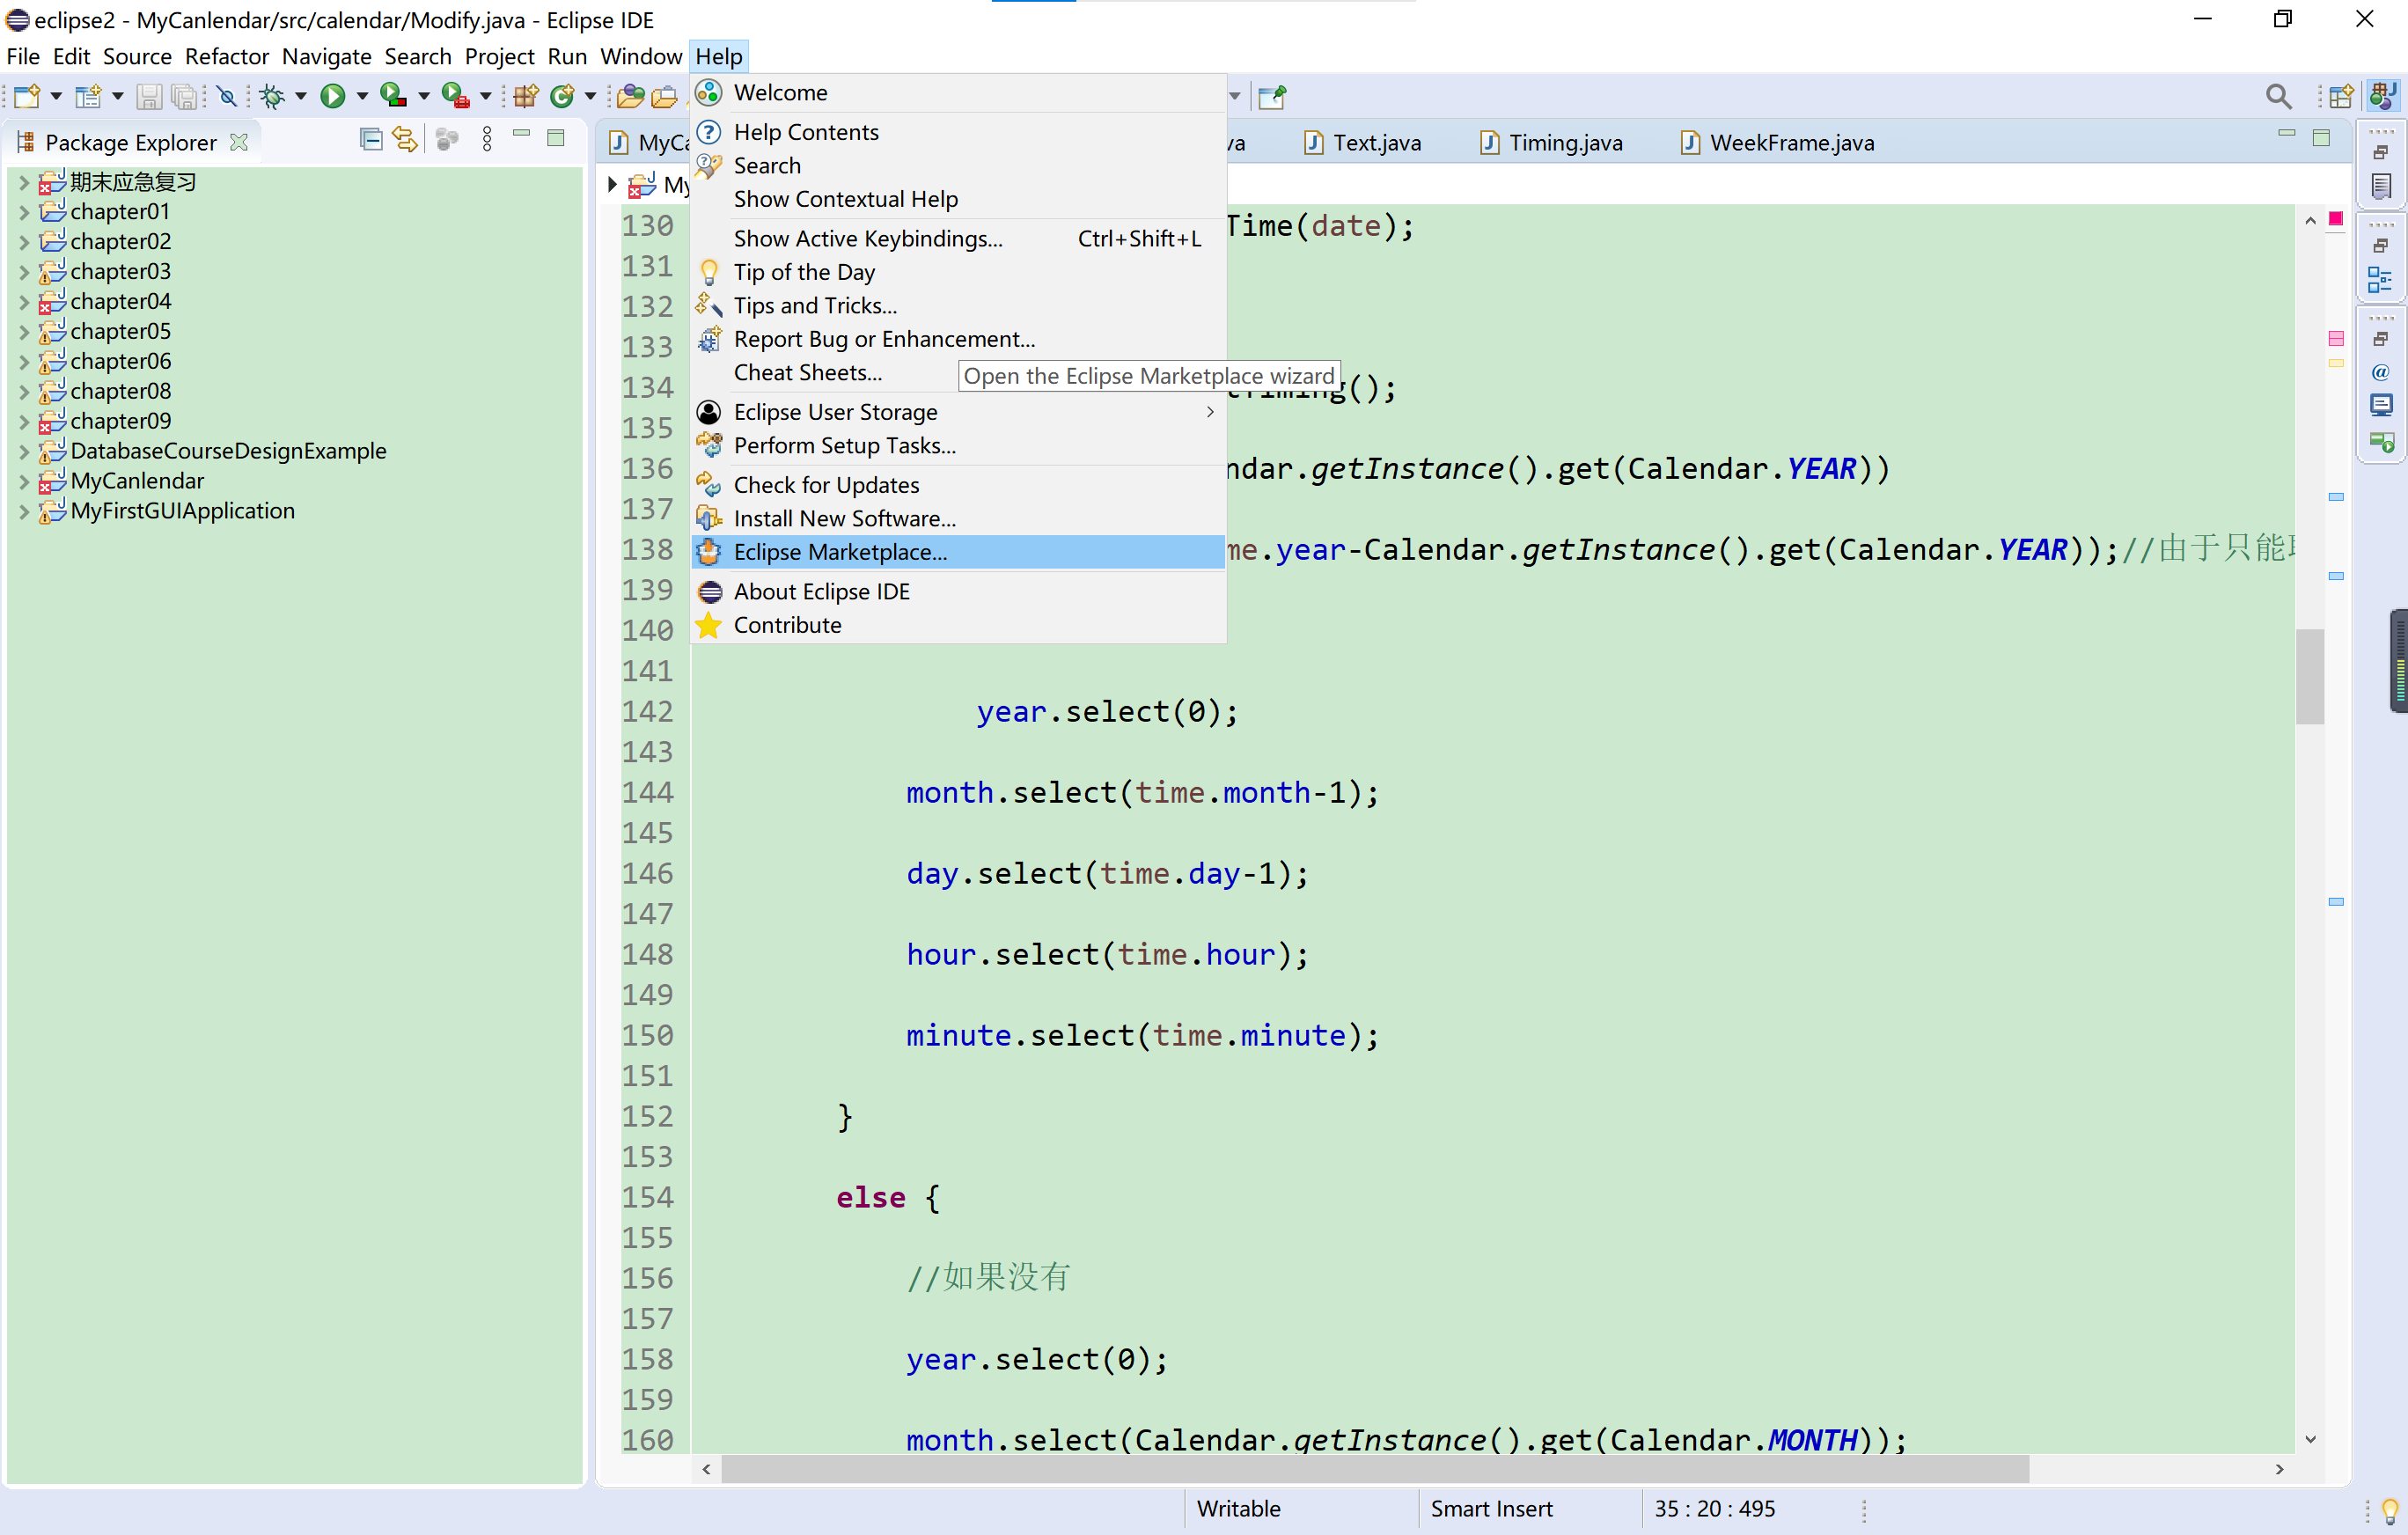The width and height of the screenshot is (2408, 1535).
Task: Open the Source menu
Action: click(x=137, y=56)
